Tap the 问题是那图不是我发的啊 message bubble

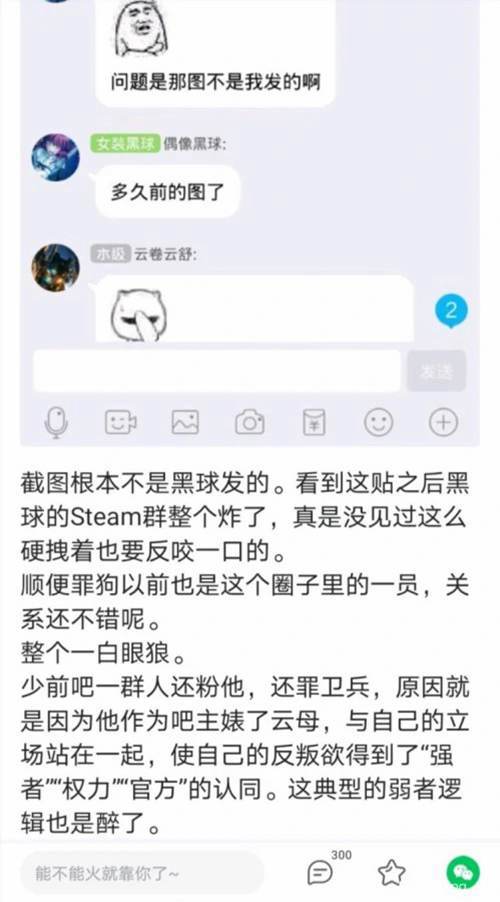[x=215, y=53]
